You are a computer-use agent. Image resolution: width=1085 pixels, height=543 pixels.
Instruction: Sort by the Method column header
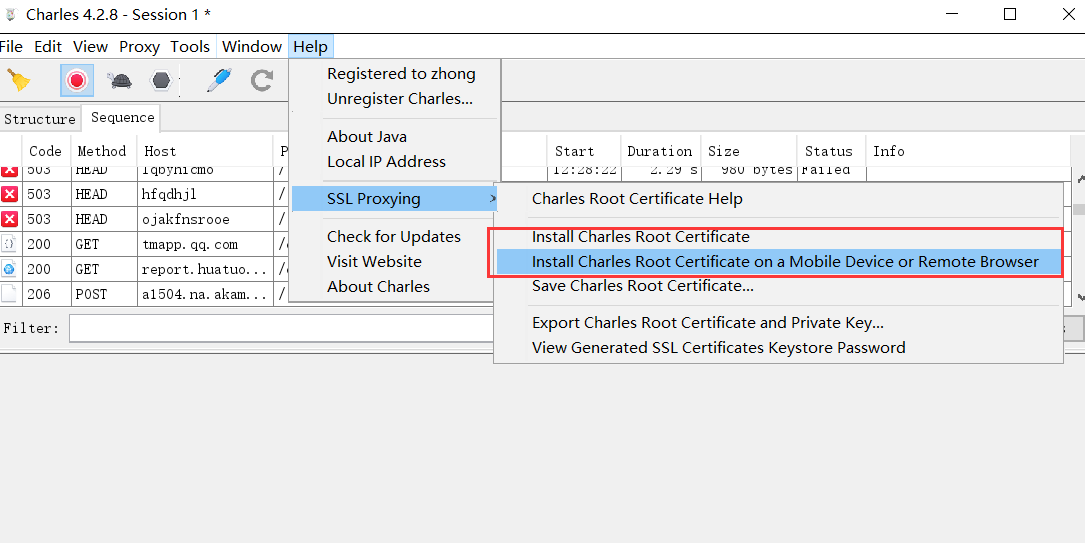coord(104,151)
